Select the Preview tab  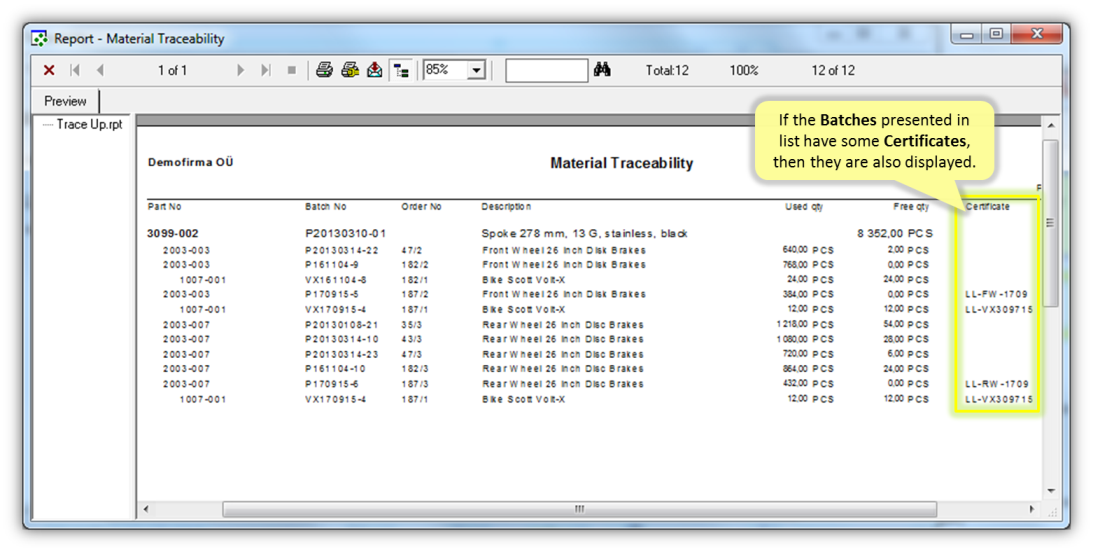coord(66,101)
